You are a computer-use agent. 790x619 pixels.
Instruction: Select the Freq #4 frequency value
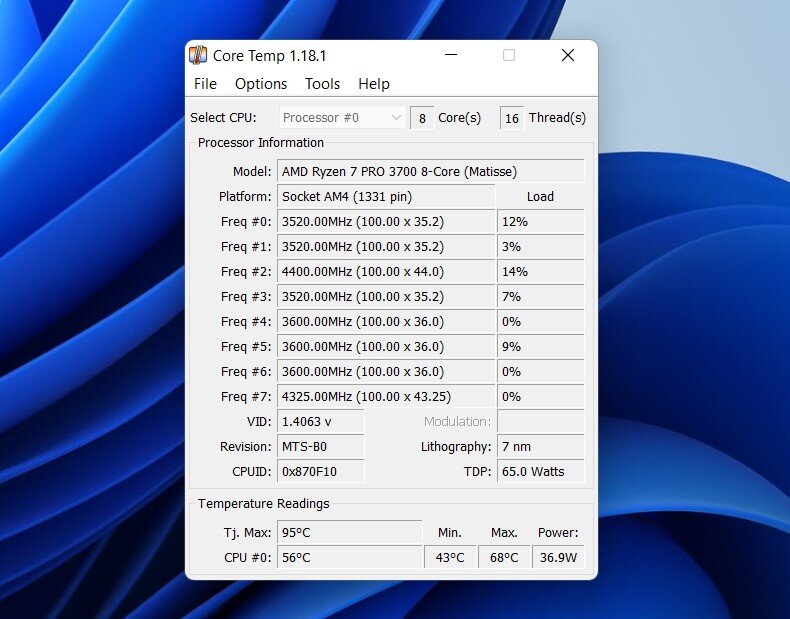pos(386,321)
